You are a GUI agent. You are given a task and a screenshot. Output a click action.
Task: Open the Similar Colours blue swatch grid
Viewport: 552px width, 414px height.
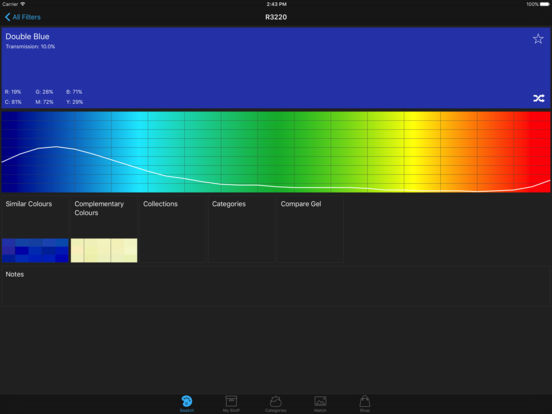[35, 250]
